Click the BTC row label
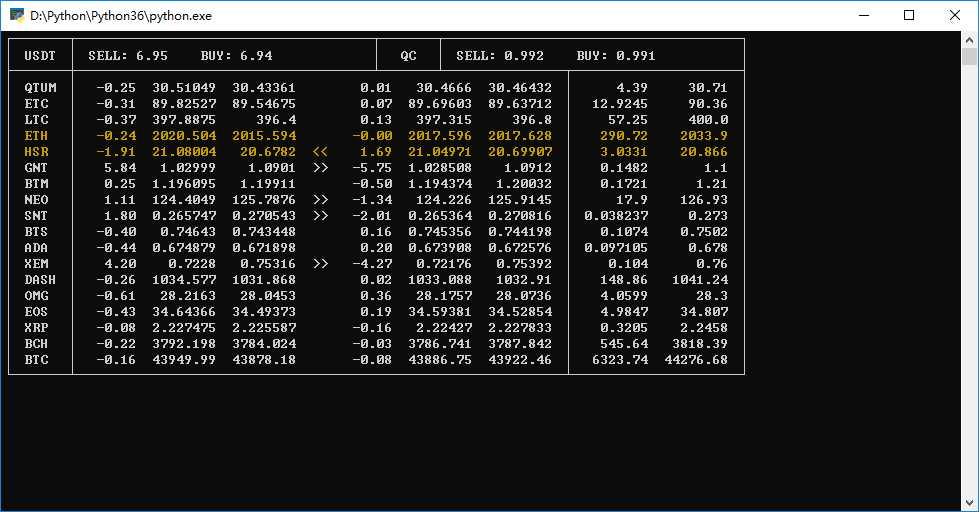979x512 pixels. tap(36, 360)
